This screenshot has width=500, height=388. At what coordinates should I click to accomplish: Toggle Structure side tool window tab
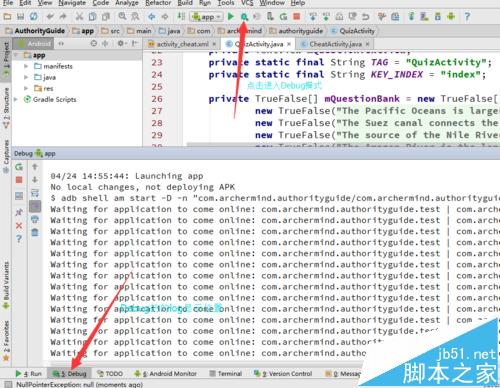(6, 108)
